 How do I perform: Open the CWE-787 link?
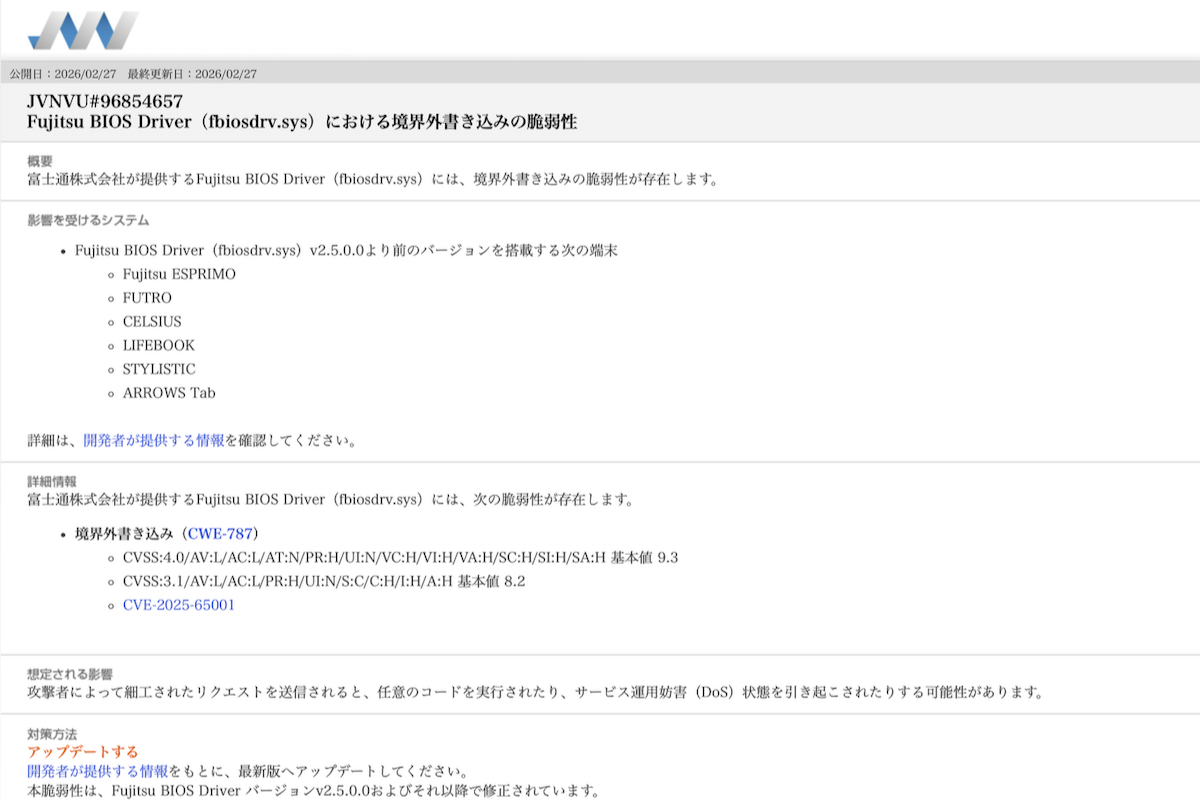(x=221, y=533)
